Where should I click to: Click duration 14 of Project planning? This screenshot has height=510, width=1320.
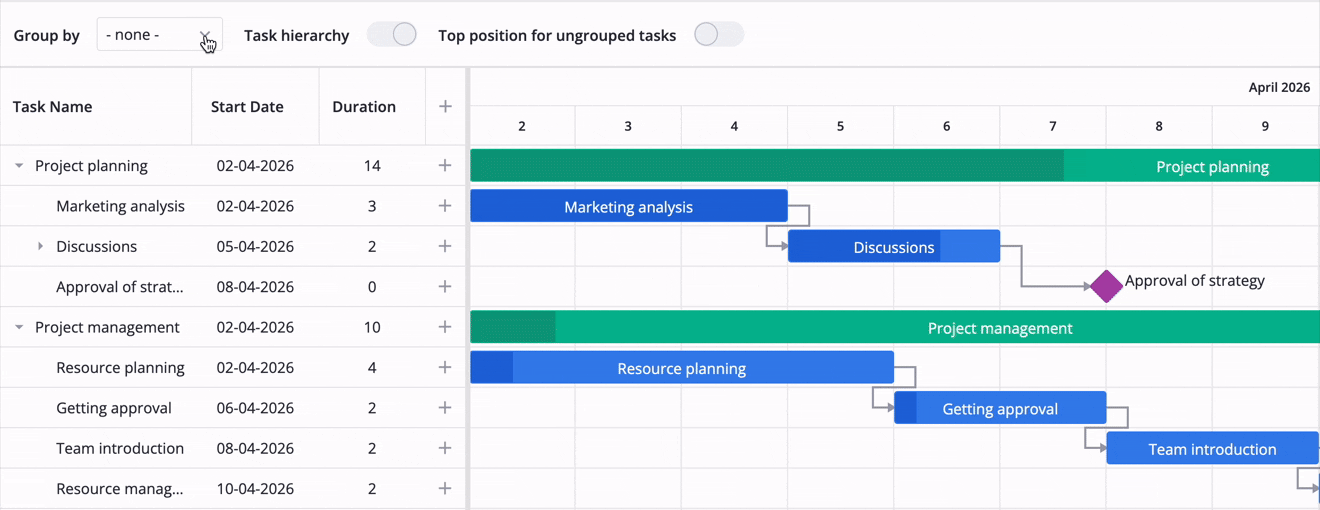[372, 166]
